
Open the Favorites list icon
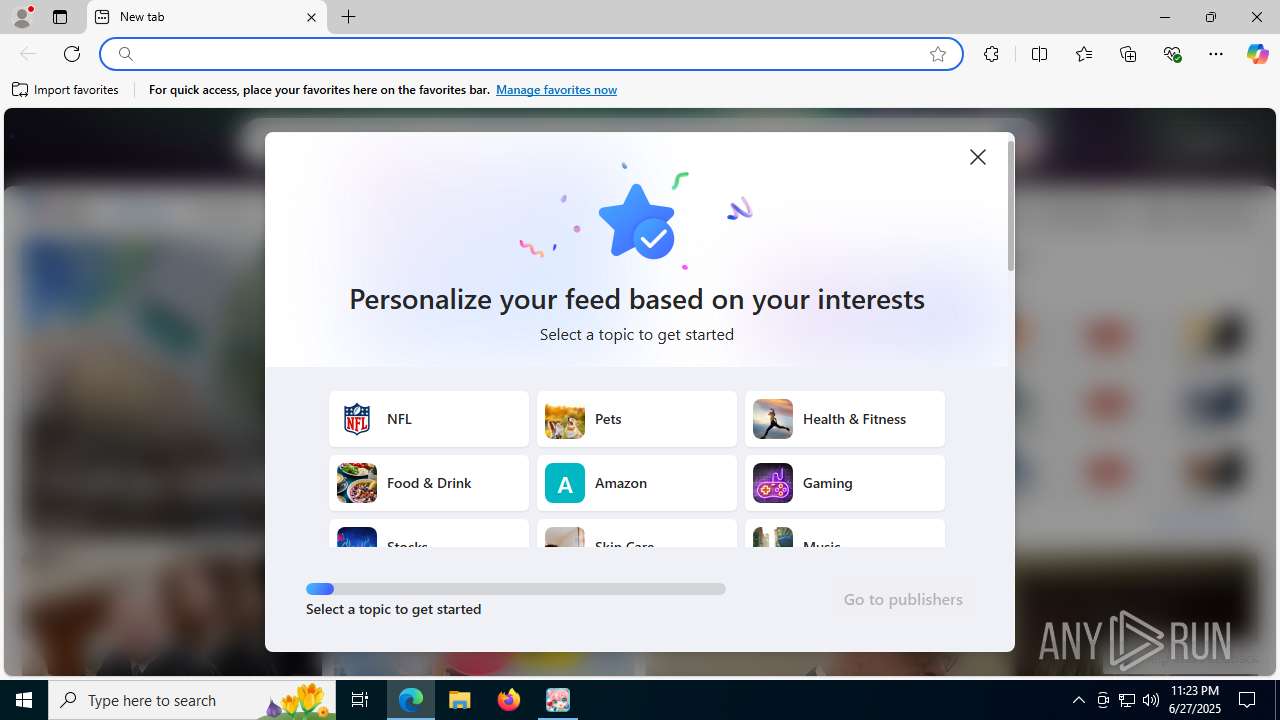[x=1084, y=54]
